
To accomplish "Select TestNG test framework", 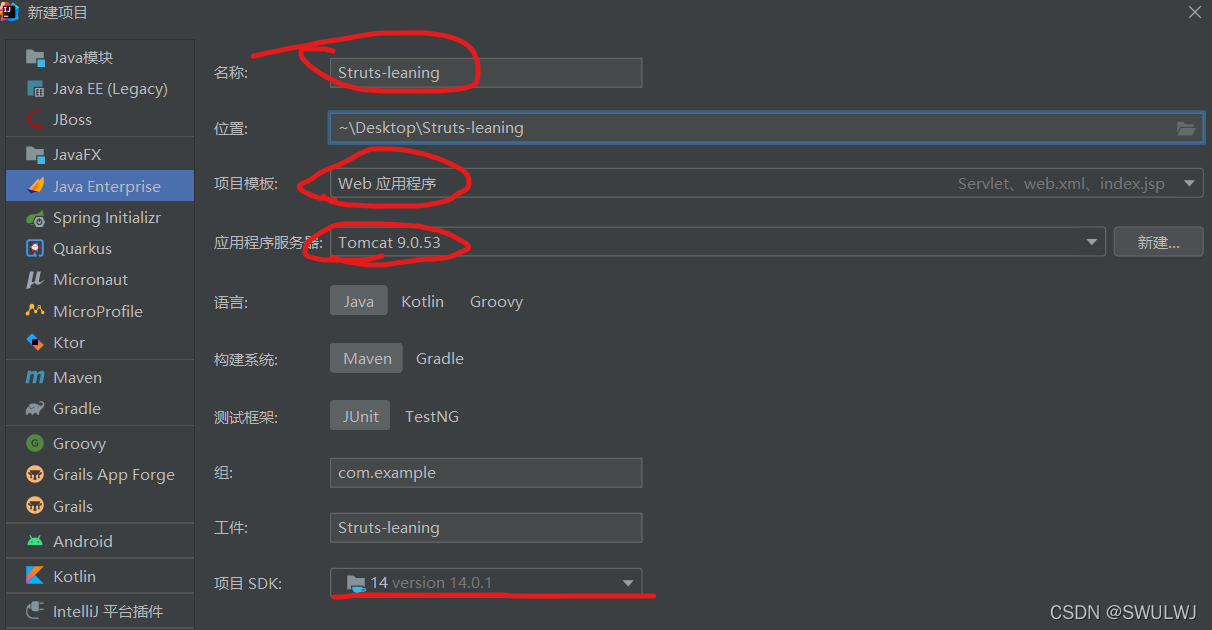I will pos(432,416).
